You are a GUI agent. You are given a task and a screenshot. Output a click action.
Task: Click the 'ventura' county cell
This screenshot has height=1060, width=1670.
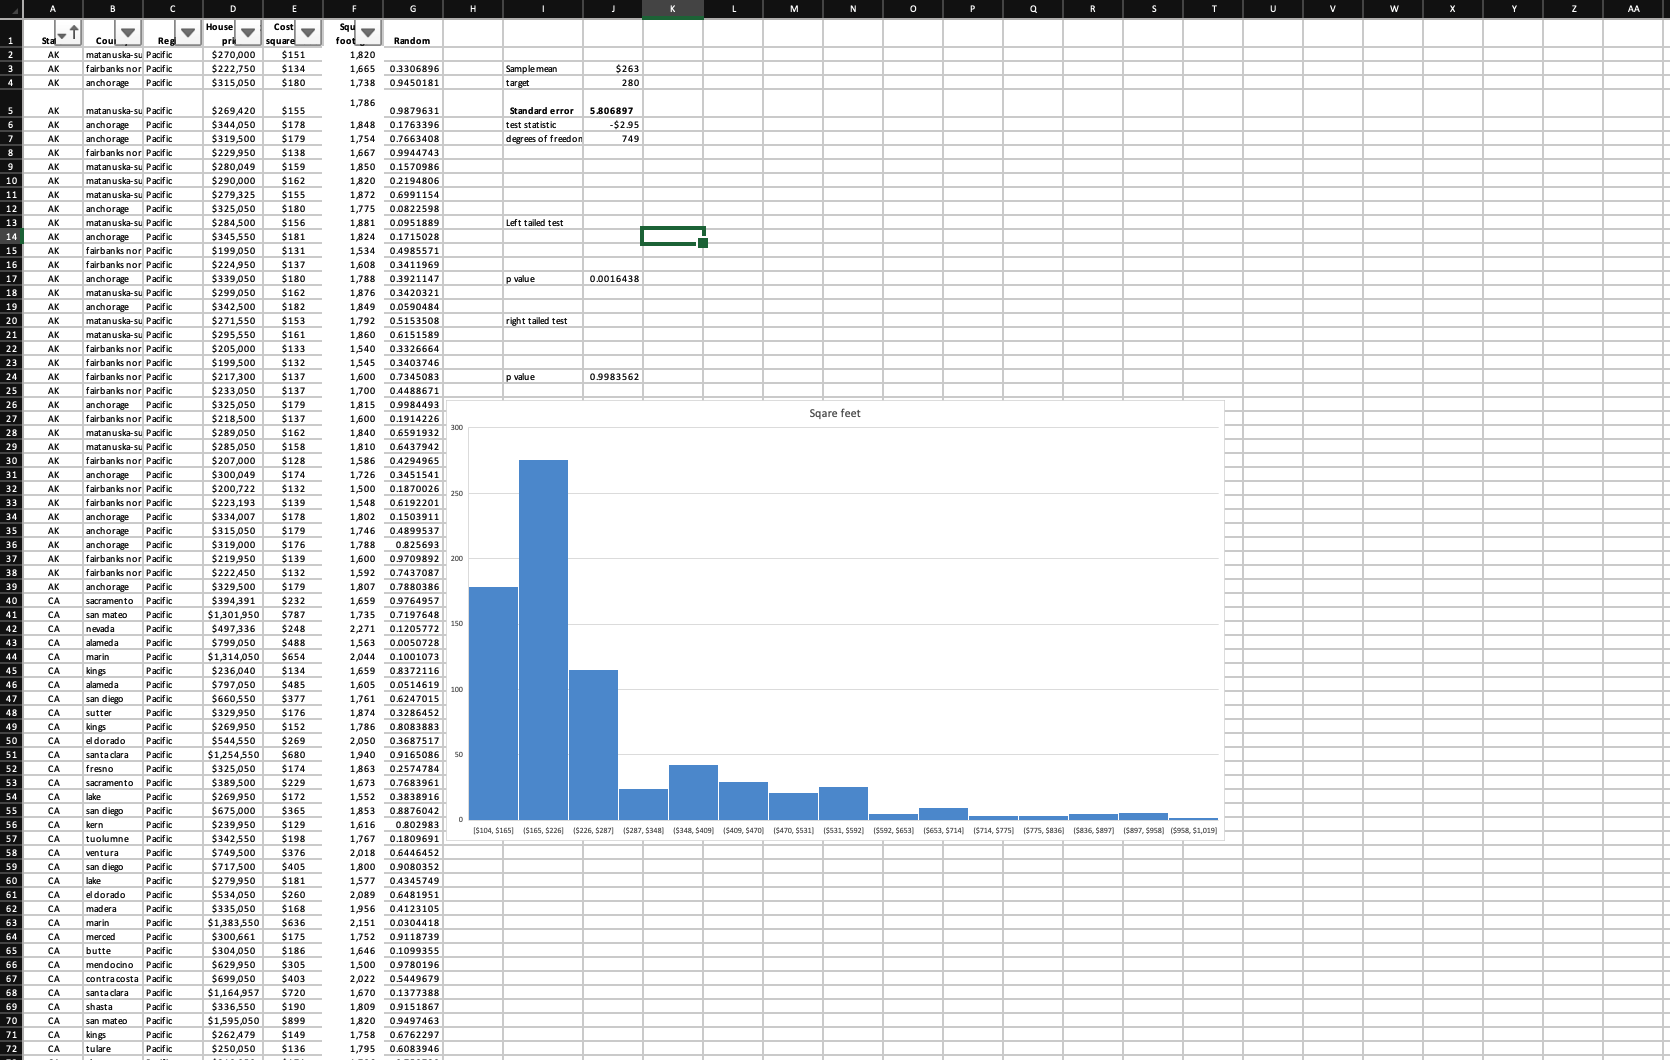coord(113,853)
